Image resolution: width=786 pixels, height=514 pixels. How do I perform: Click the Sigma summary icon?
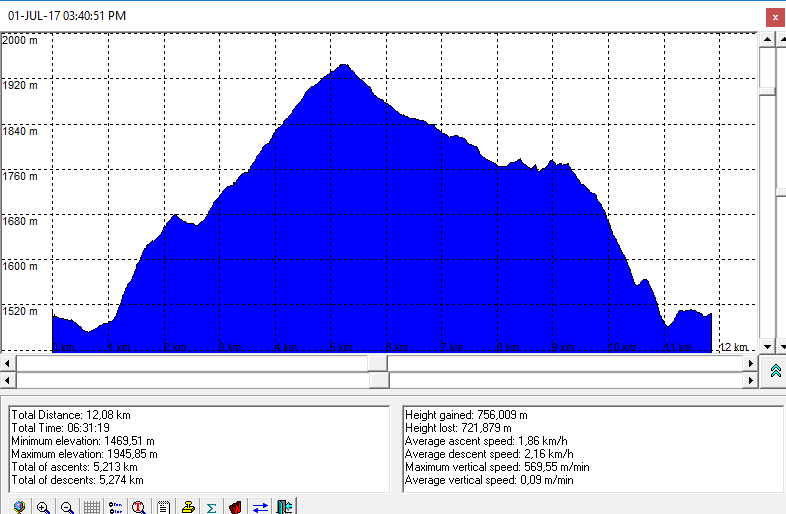(211, 506)
